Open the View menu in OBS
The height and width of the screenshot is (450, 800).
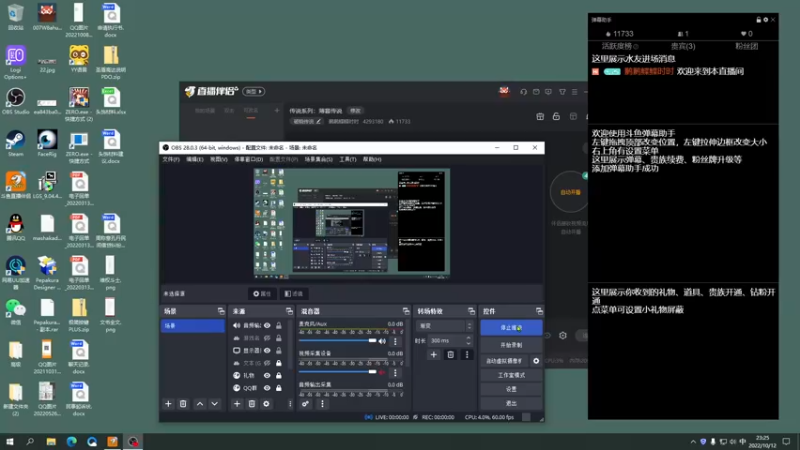coord(218,159)
